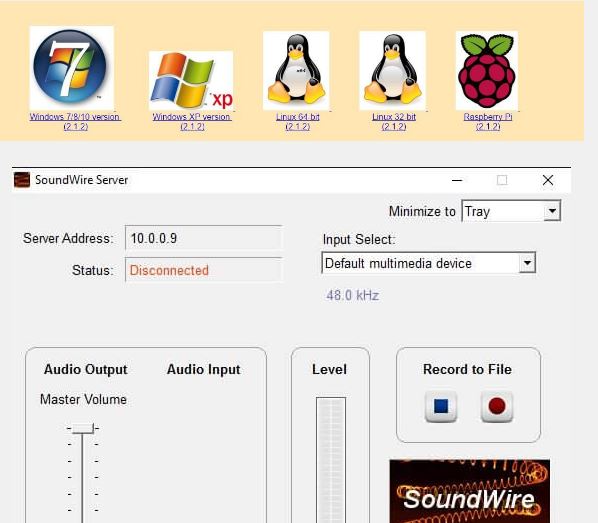Viewport: 598px width, 523px height.
Task: Click the Linux 32 bit penguin icon
Action: tap(392, 71)
